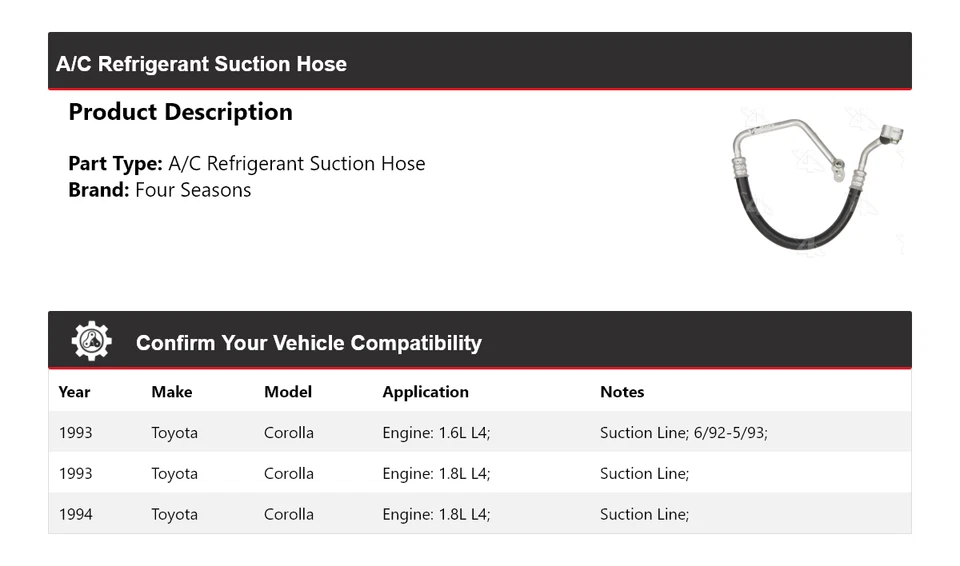
Task: Click Toyota in the 1994 row
Action: pyautogui.click(x=174, y=514)
